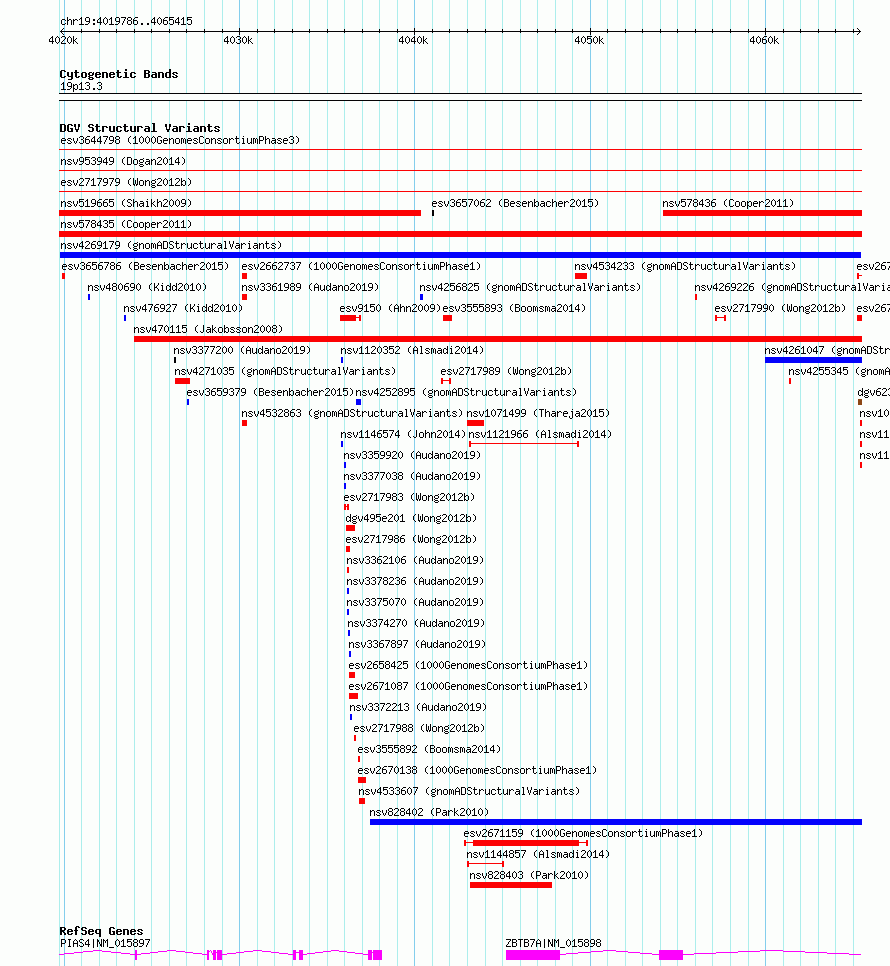Screen dimensions: 890x966
Task: Click nsv3372213 (Audano2019) label
Action: (x=418, y=707)
